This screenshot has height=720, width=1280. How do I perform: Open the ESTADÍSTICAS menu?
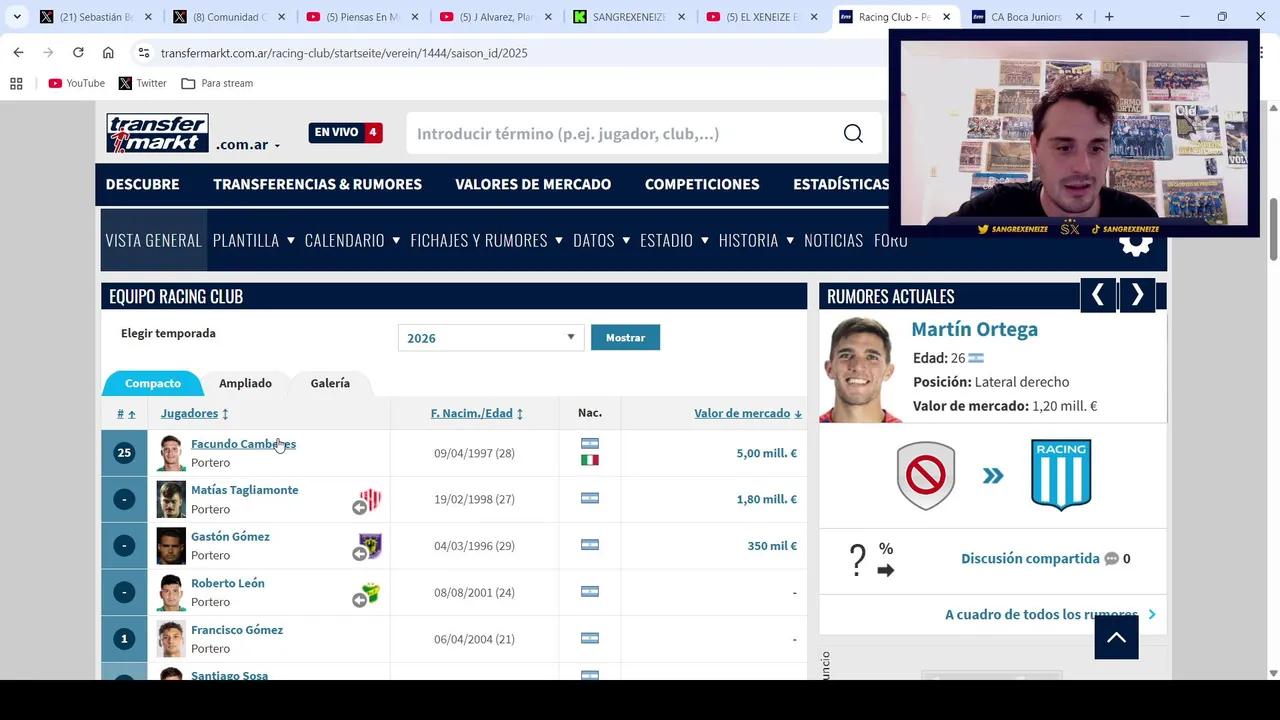pyautogui.click(x=841, y=184)
